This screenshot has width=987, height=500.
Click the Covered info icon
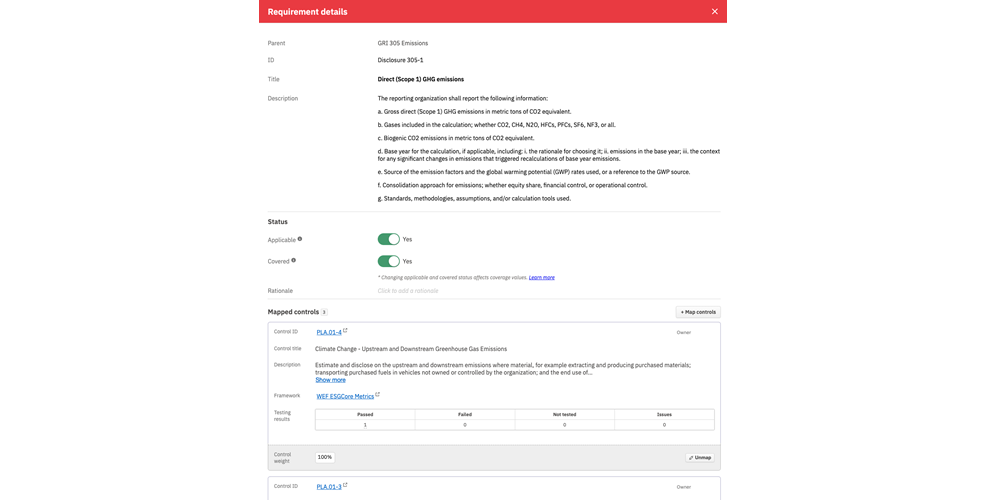coord(293,260)
